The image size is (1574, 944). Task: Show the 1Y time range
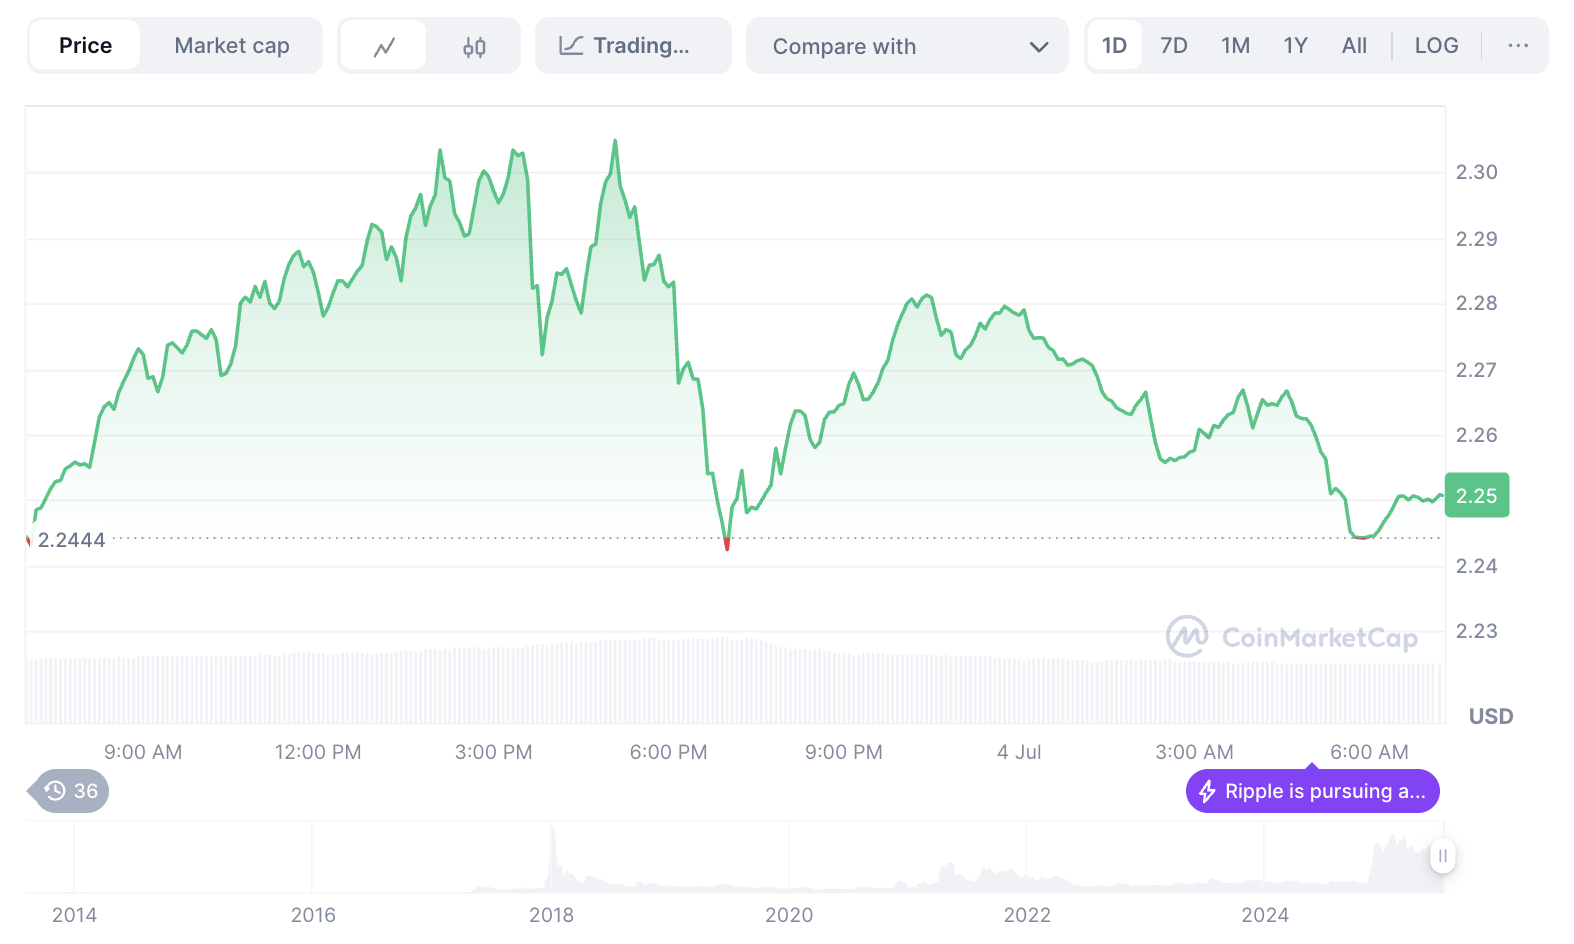1295,46
